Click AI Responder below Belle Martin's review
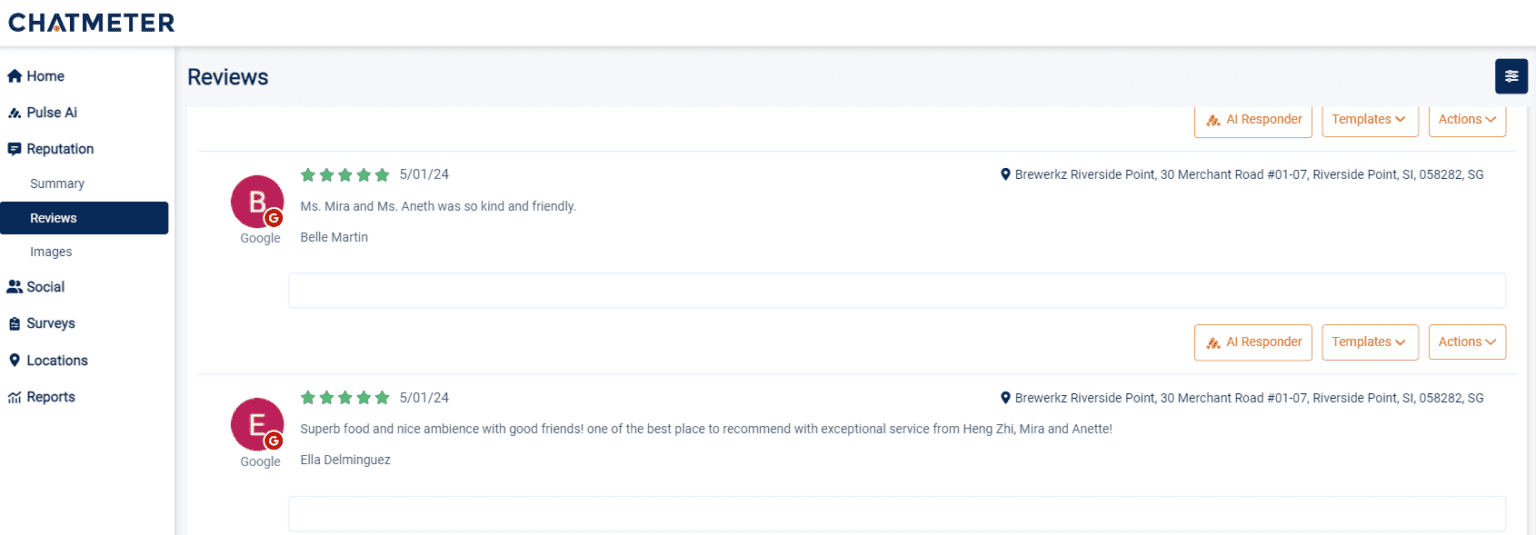 coord(1254,342)
